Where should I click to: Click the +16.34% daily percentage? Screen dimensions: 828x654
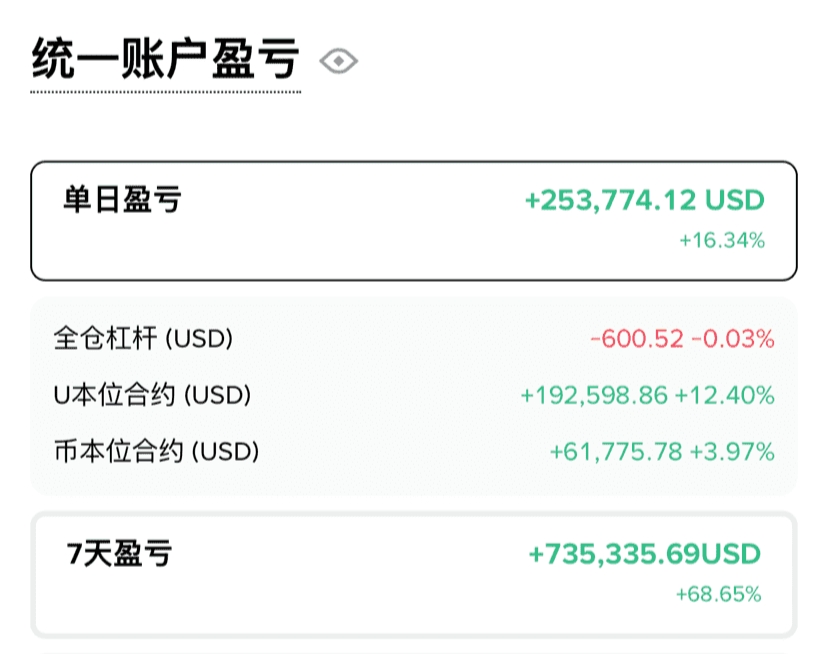point(721,240)
